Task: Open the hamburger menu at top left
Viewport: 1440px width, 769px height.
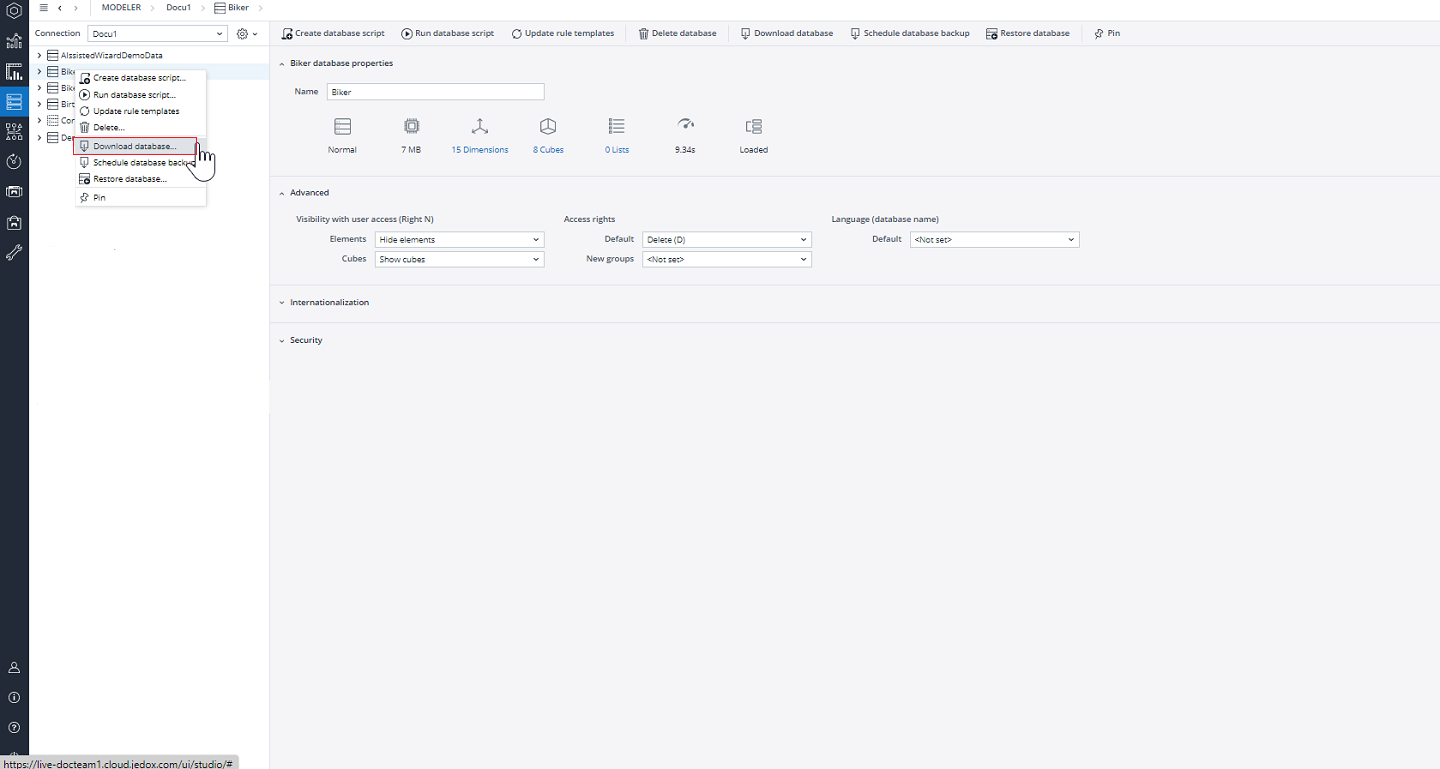Action: (42, 7)
